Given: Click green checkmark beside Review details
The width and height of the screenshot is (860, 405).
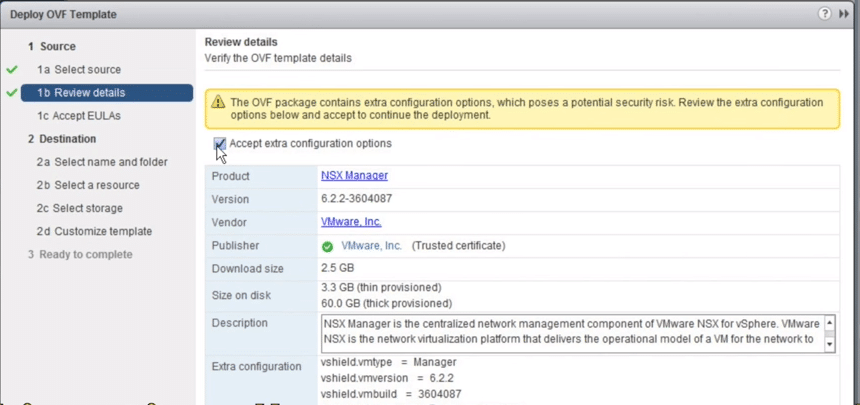Looking at the screenshot, I should 12,93.
